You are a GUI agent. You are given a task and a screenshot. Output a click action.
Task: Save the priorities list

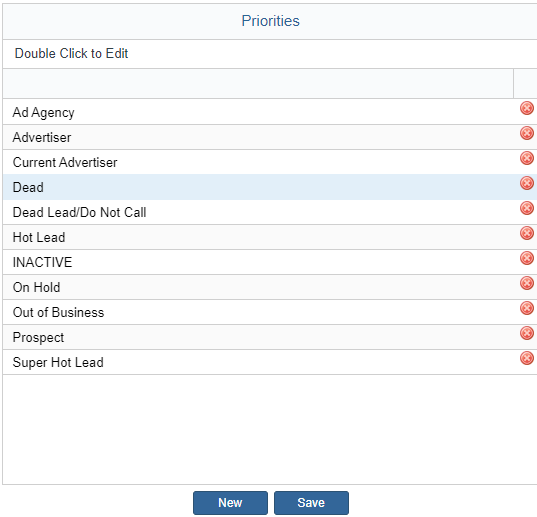pos(311,503)
